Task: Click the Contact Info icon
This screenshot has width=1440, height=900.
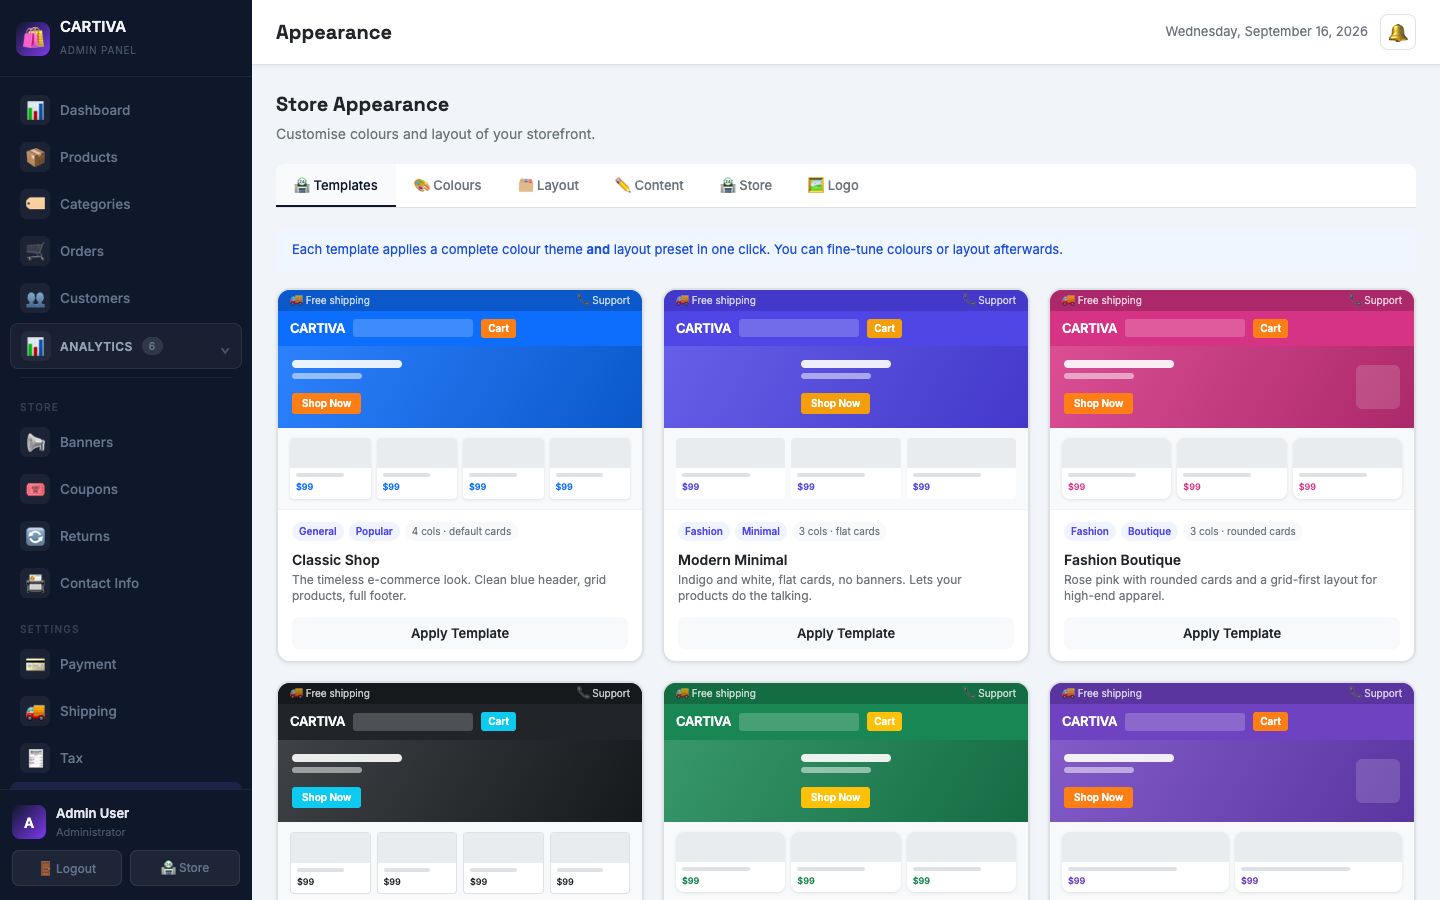Action: pos(35,583)
